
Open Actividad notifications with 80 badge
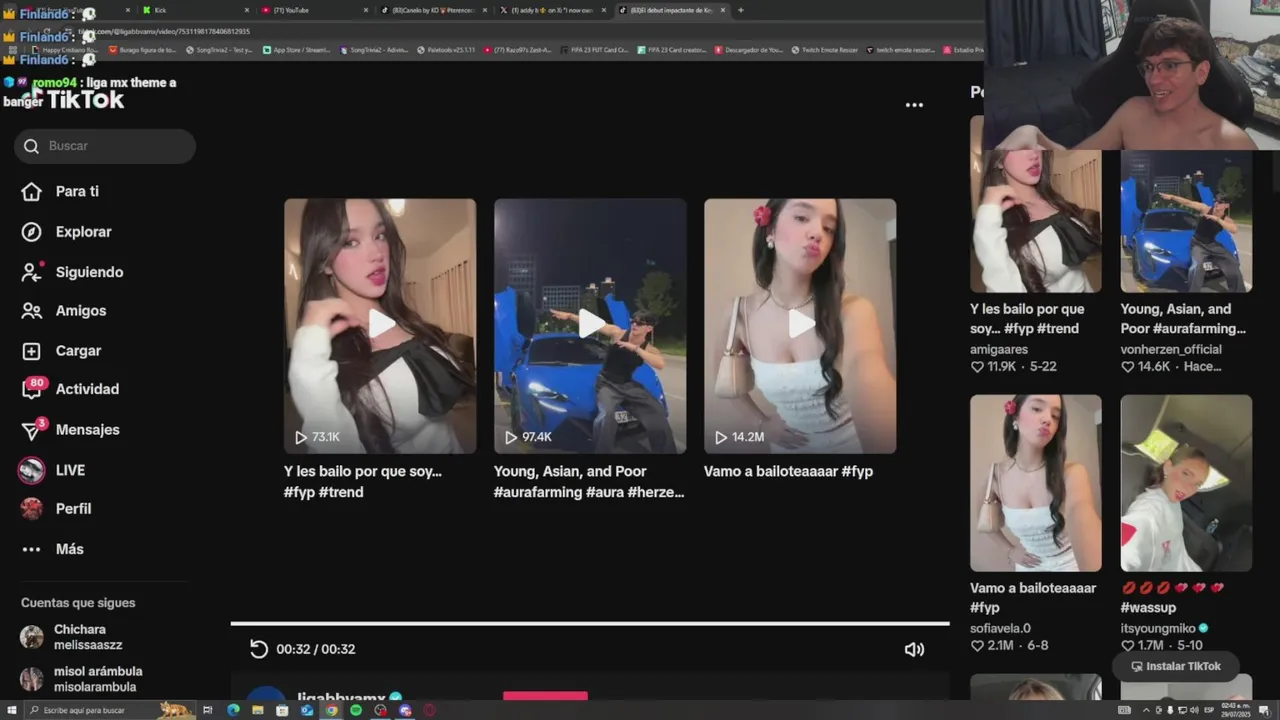[x=72, y=389]
